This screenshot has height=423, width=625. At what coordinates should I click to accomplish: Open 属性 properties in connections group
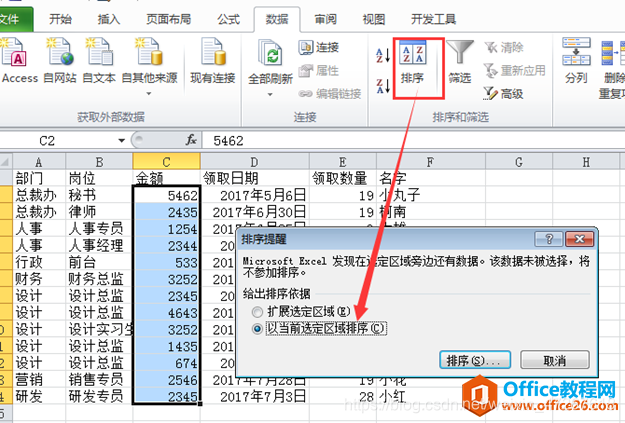(318, 71)
